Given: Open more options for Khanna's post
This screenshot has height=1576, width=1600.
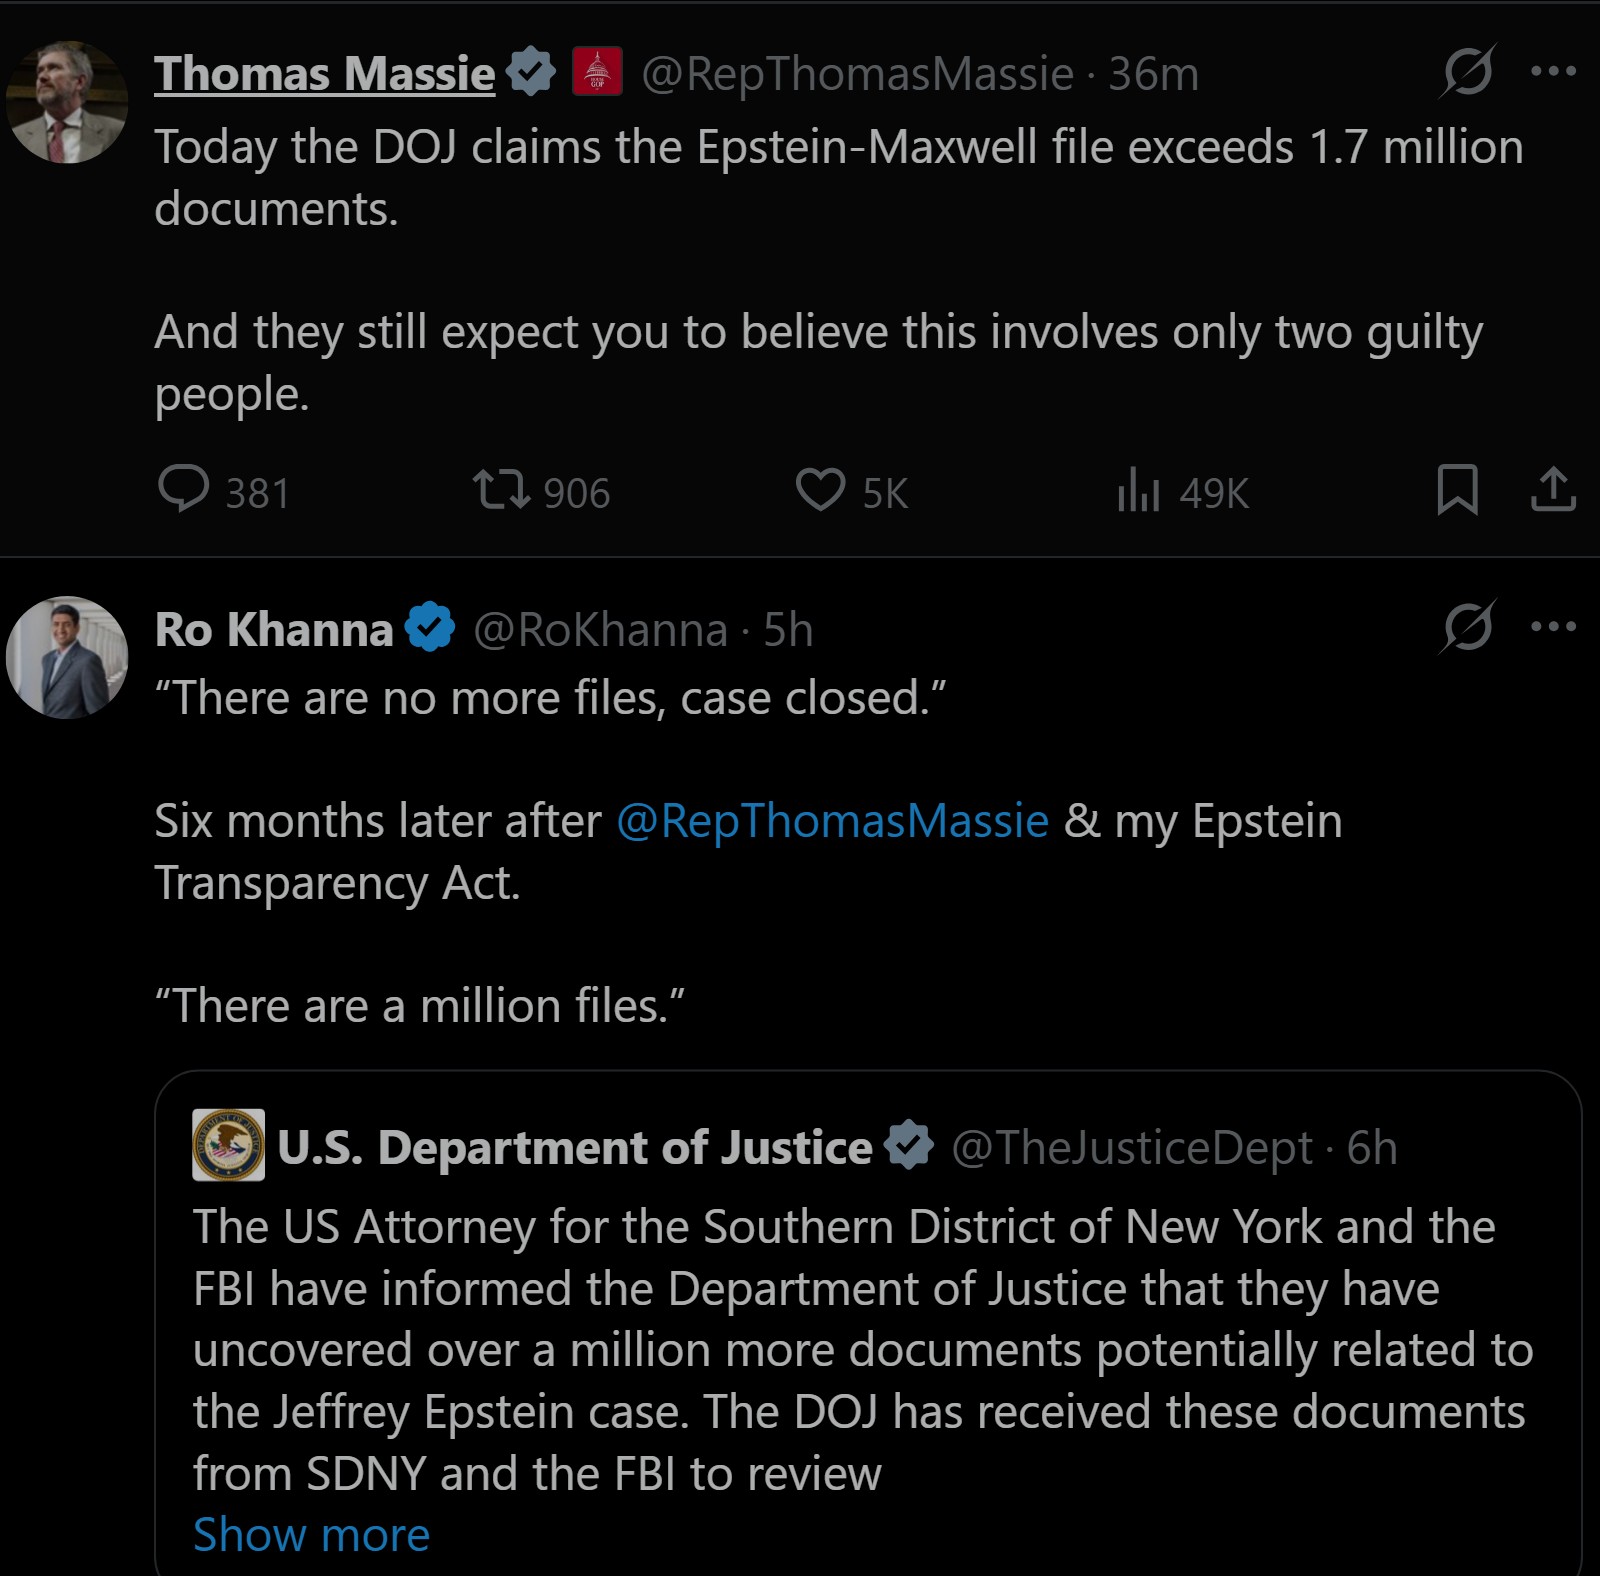Looking at the screenshot, I should point(1553,626).
